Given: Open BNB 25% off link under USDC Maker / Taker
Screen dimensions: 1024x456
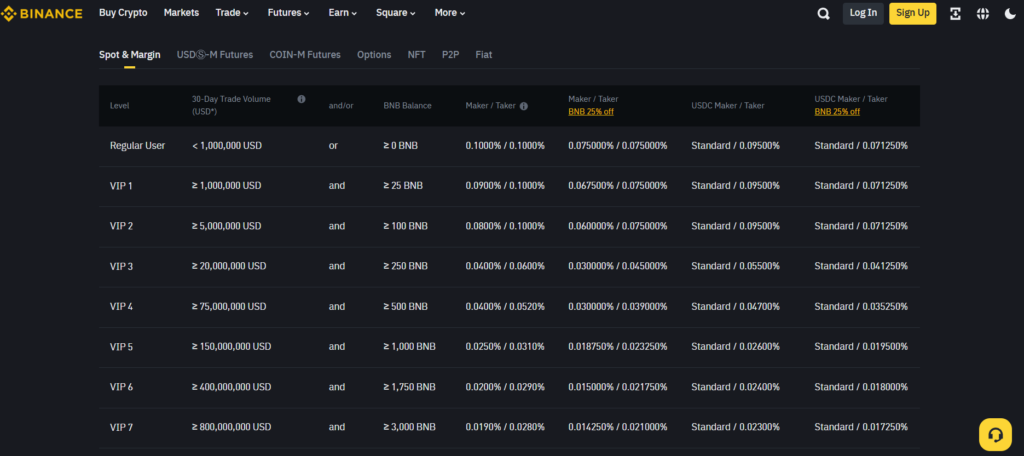Looking at the screenshot, I should pos(837,112).
